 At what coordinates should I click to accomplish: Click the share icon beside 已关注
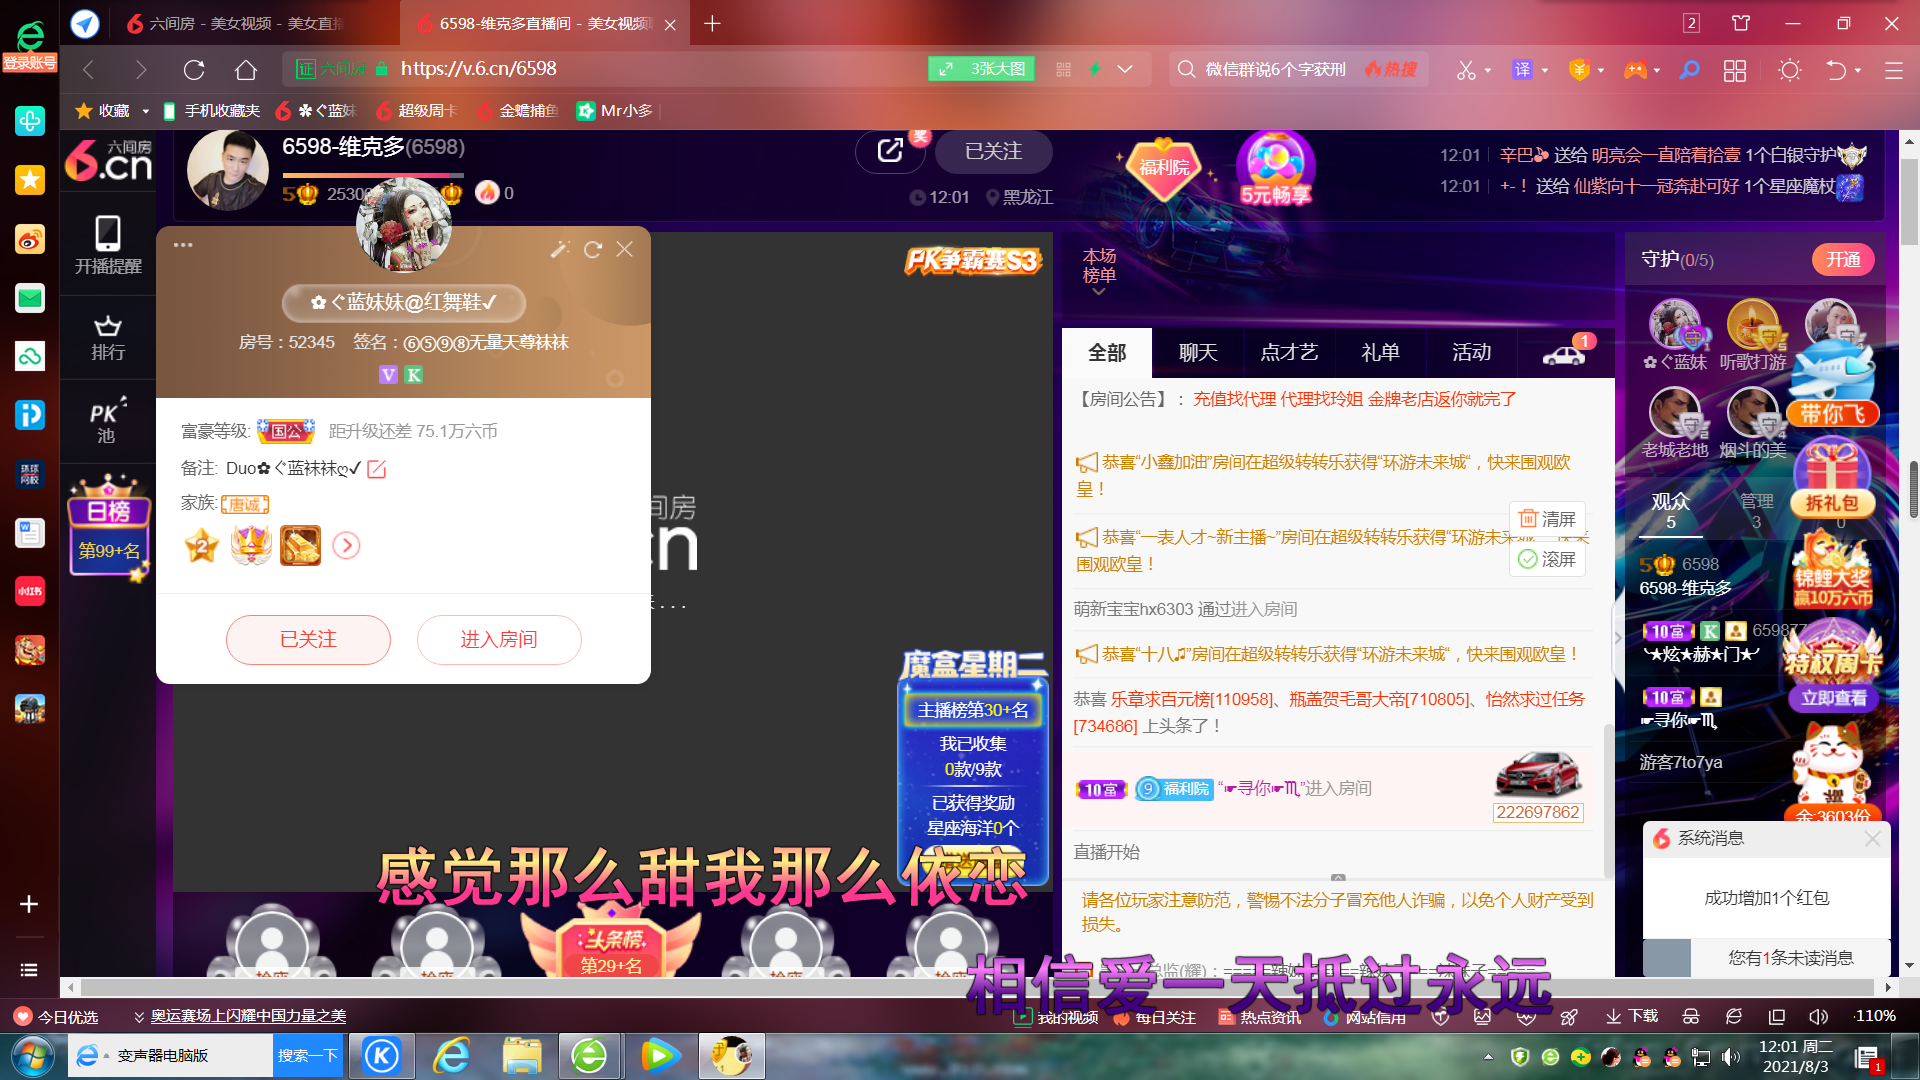[890, 151]
